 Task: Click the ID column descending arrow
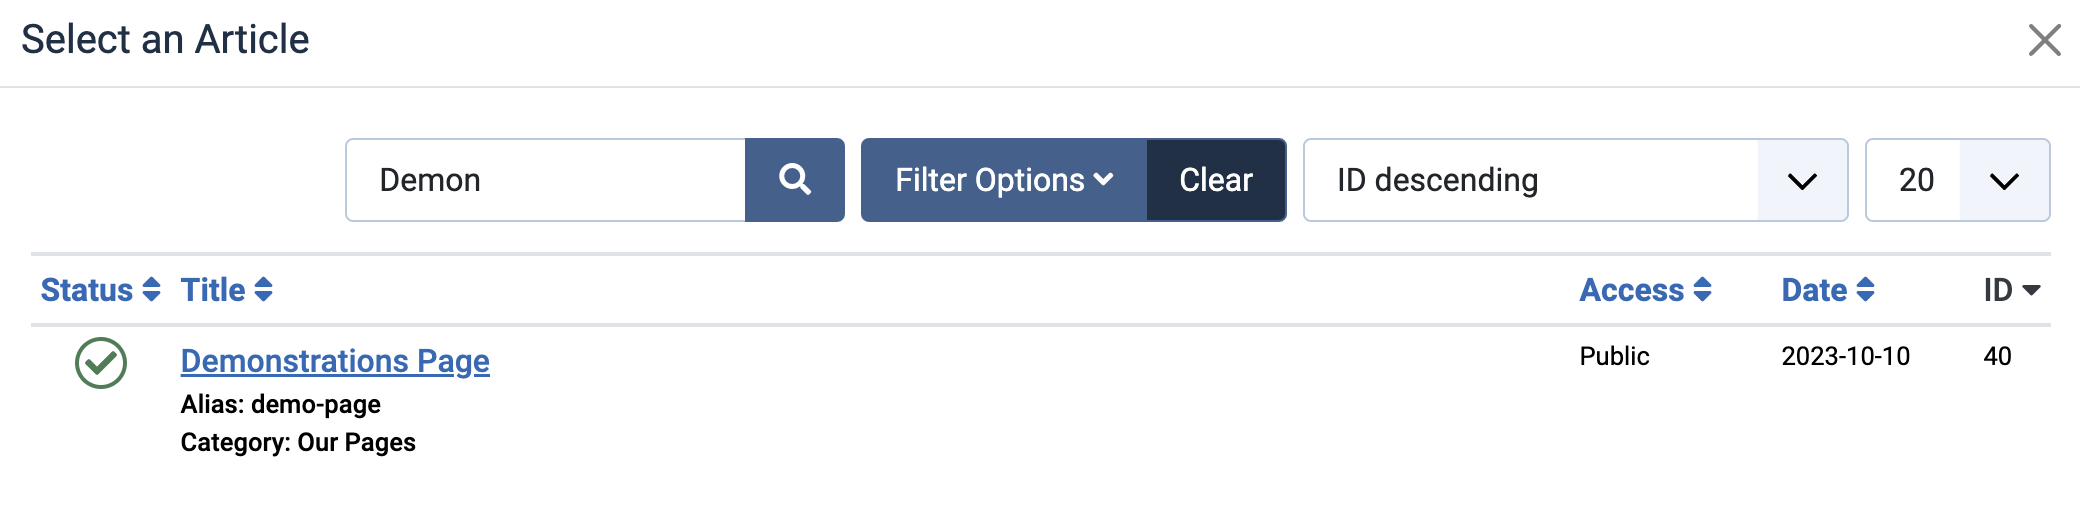(2031, 290)
